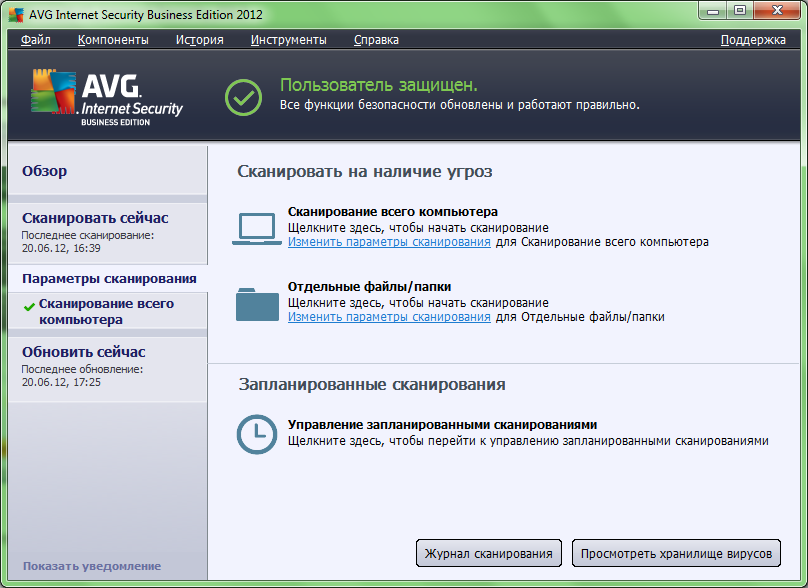Open Управление запланированными сканированиями
This screenshot has height=588, width=808.
(442, 425)
